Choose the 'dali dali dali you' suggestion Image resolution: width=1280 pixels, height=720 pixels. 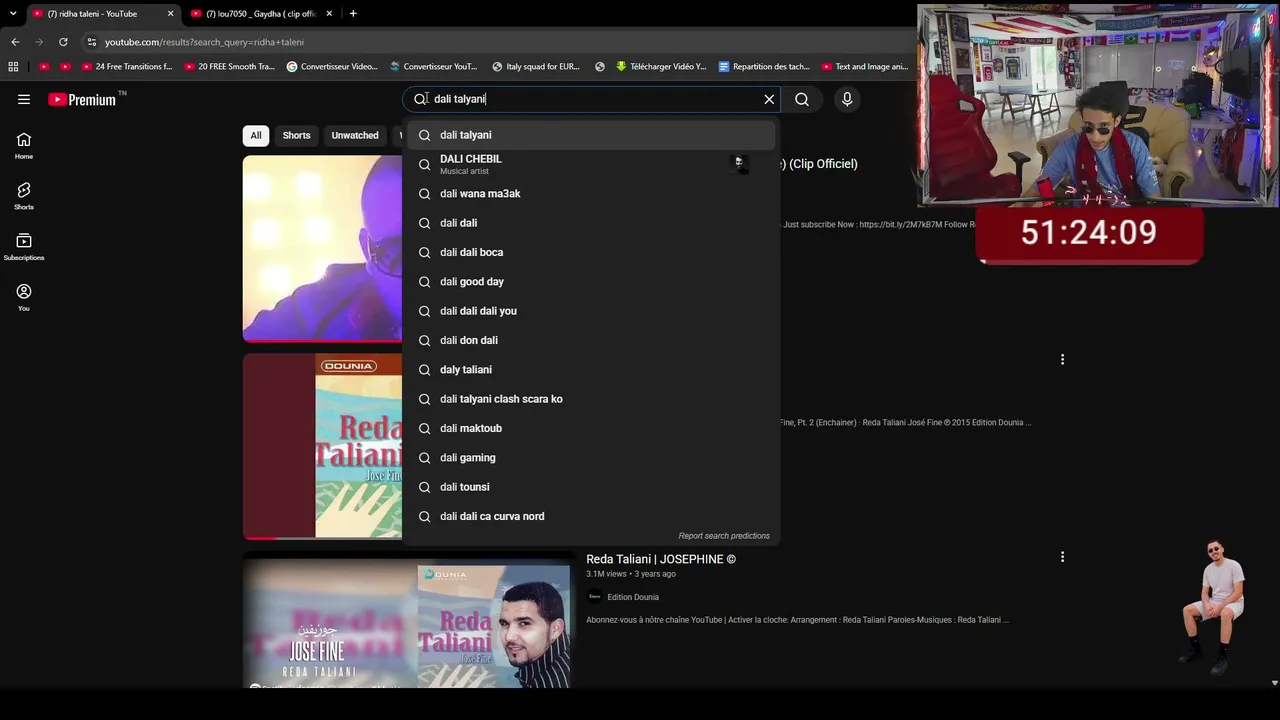(591, 311)
